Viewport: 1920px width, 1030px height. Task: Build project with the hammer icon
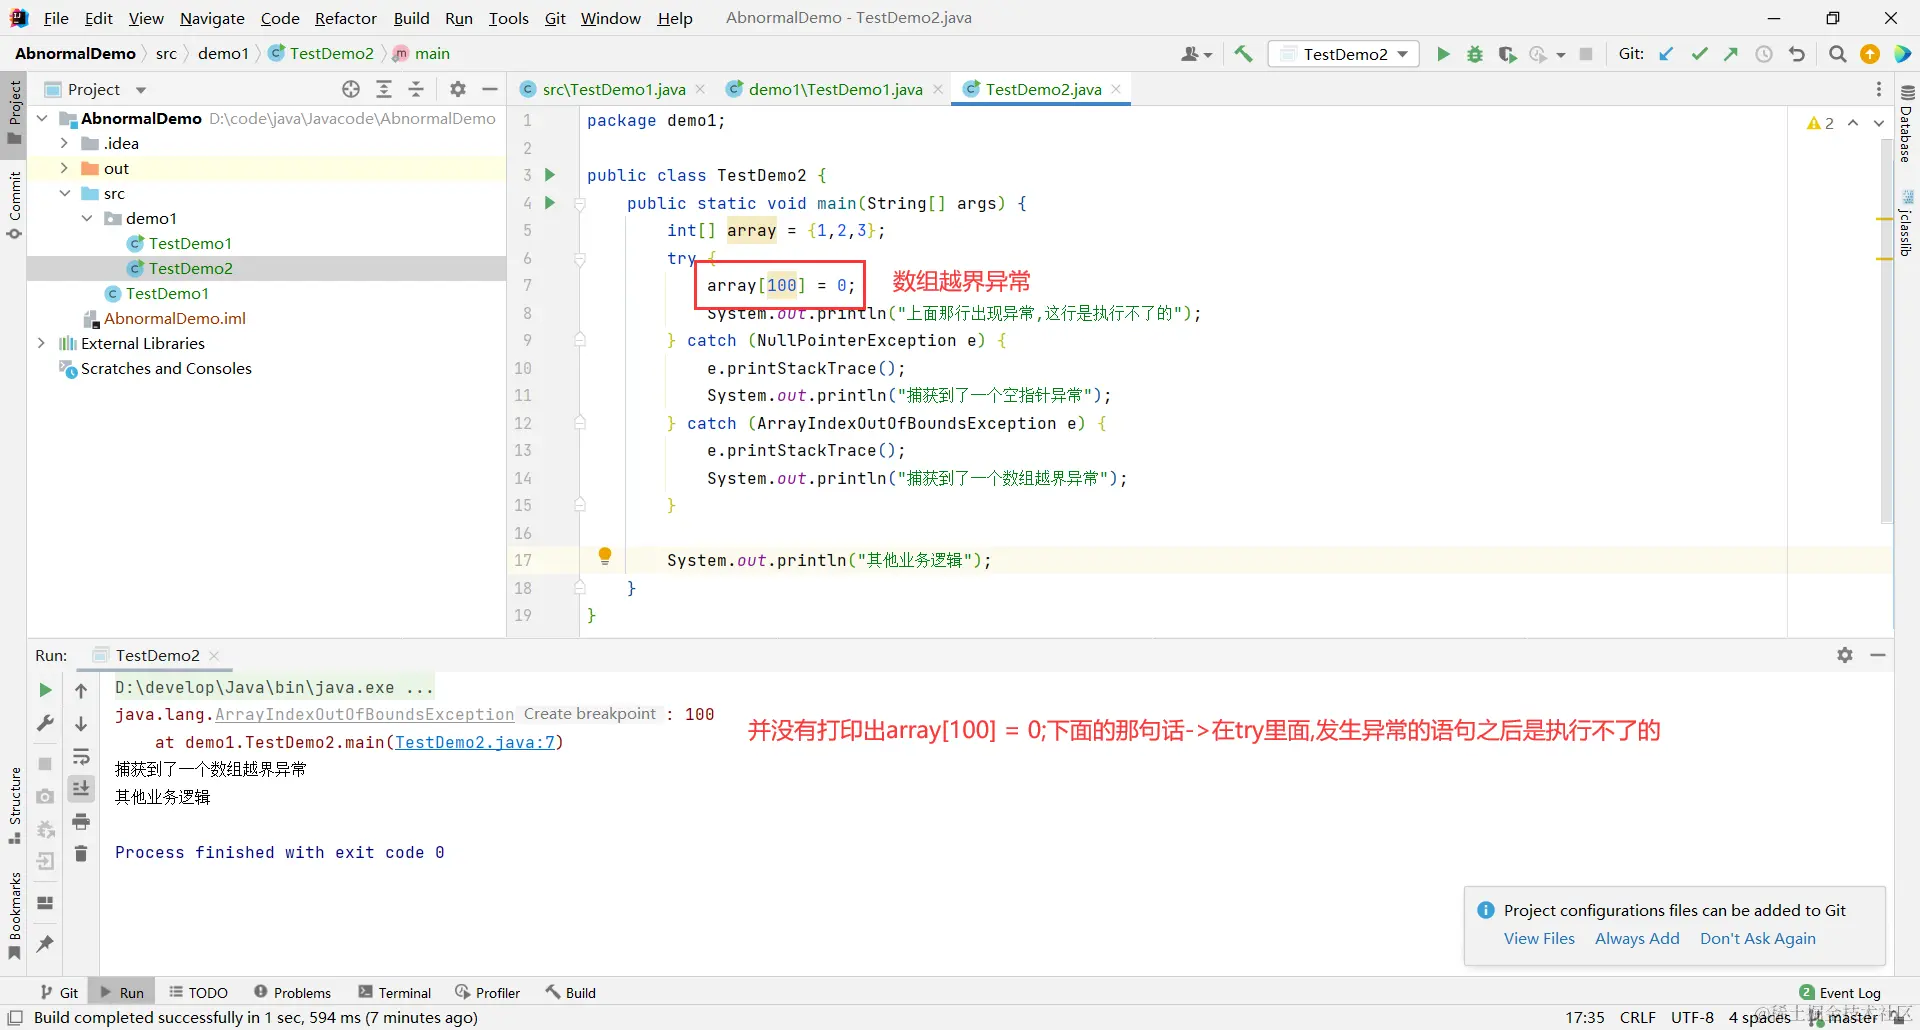[x=1243, y=54]
